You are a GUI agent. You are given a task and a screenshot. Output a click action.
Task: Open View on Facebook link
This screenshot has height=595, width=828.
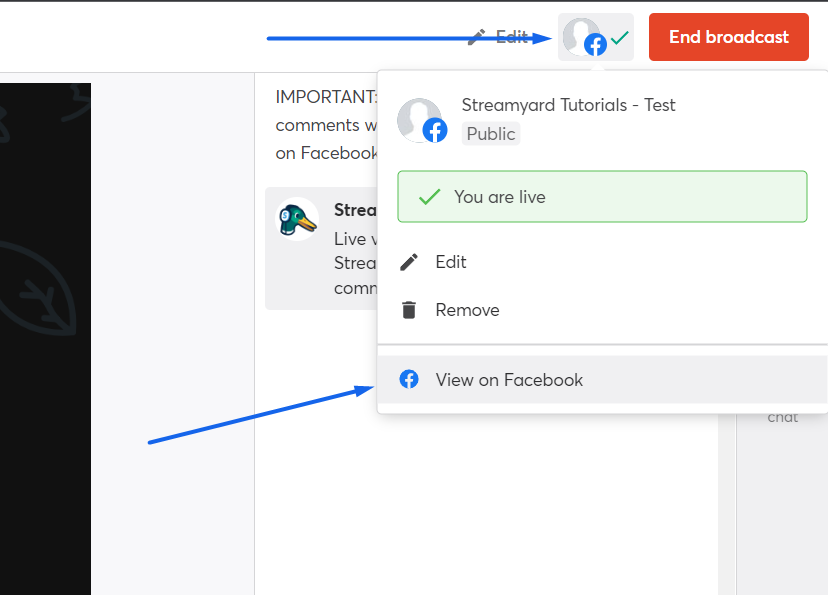(509, 380)
